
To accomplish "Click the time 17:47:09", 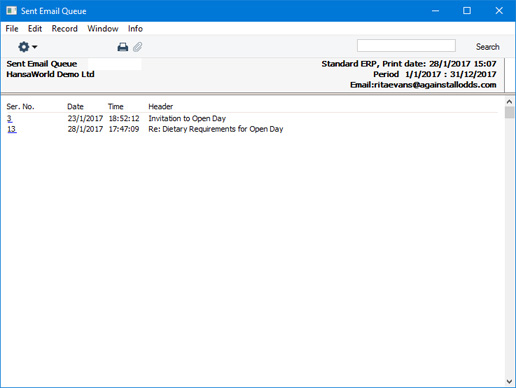I will coord(124,129).
